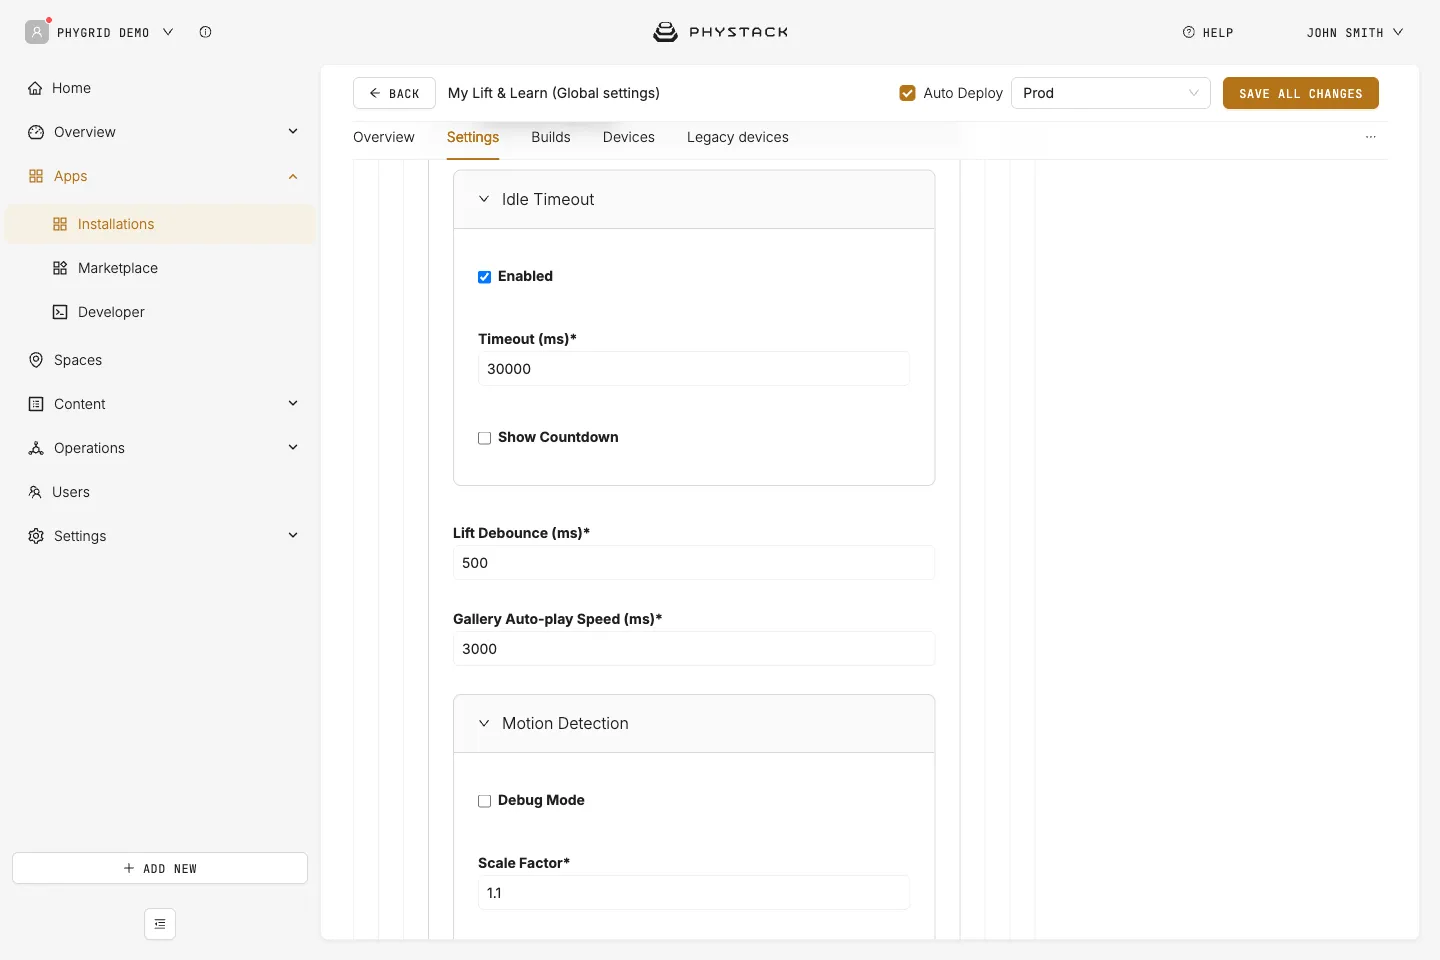
Task: Switch to the Overview tab
Action: pyautogui.click(x=384, y=137)
